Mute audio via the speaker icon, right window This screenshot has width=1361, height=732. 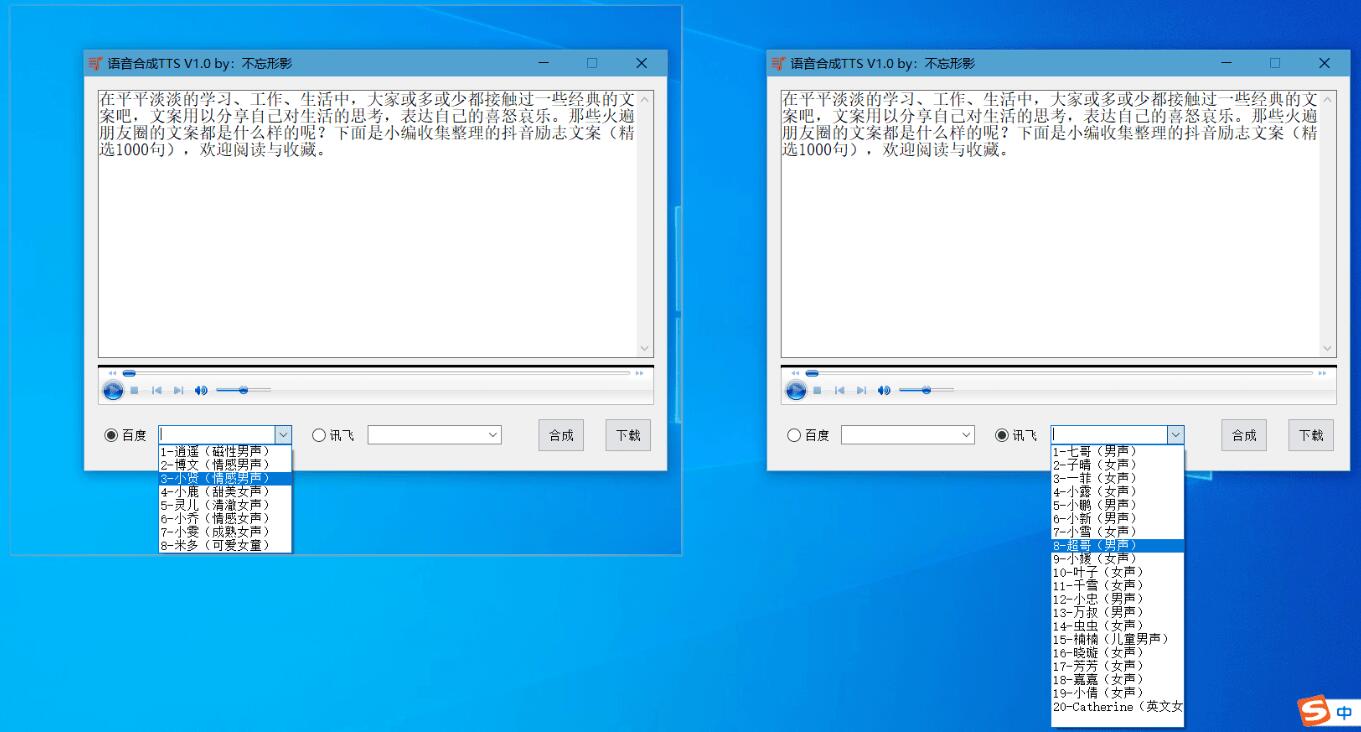(883, 390)
